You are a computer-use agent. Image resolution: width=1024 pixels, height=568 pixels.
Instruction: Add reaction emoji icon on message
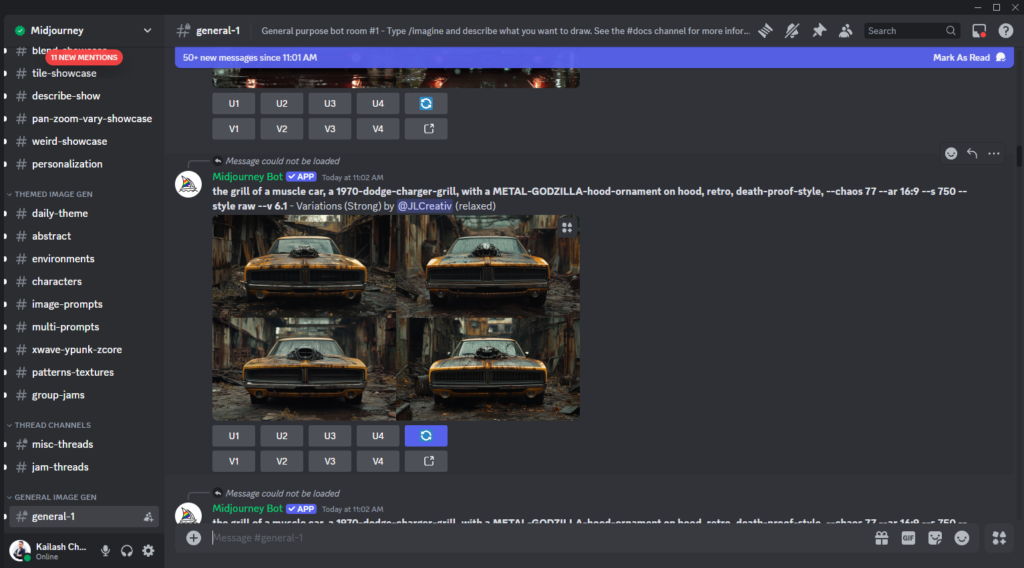(951, 153)
